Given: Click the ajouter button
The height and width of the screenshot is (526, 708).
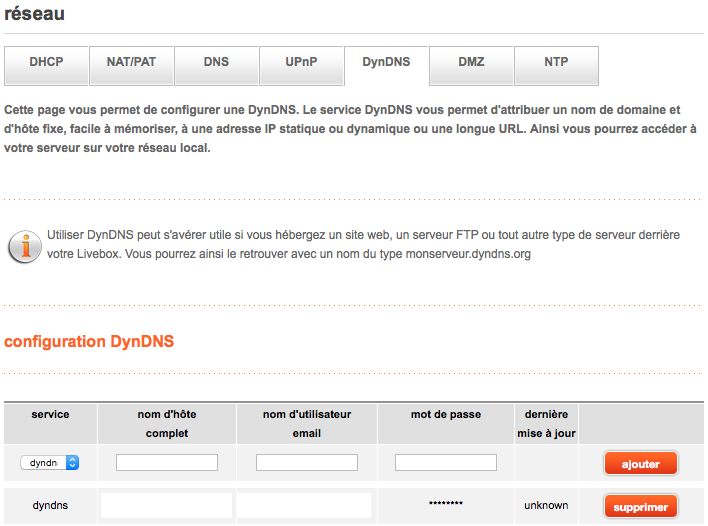Looking at the screenshot, I should 641,463.
